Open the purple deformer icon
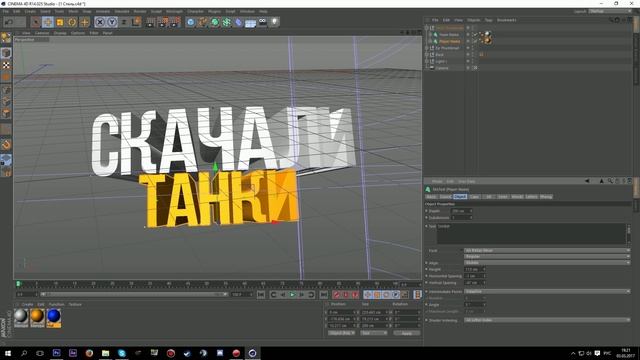This screenshot has height=360, width=640. pos(239,22)
